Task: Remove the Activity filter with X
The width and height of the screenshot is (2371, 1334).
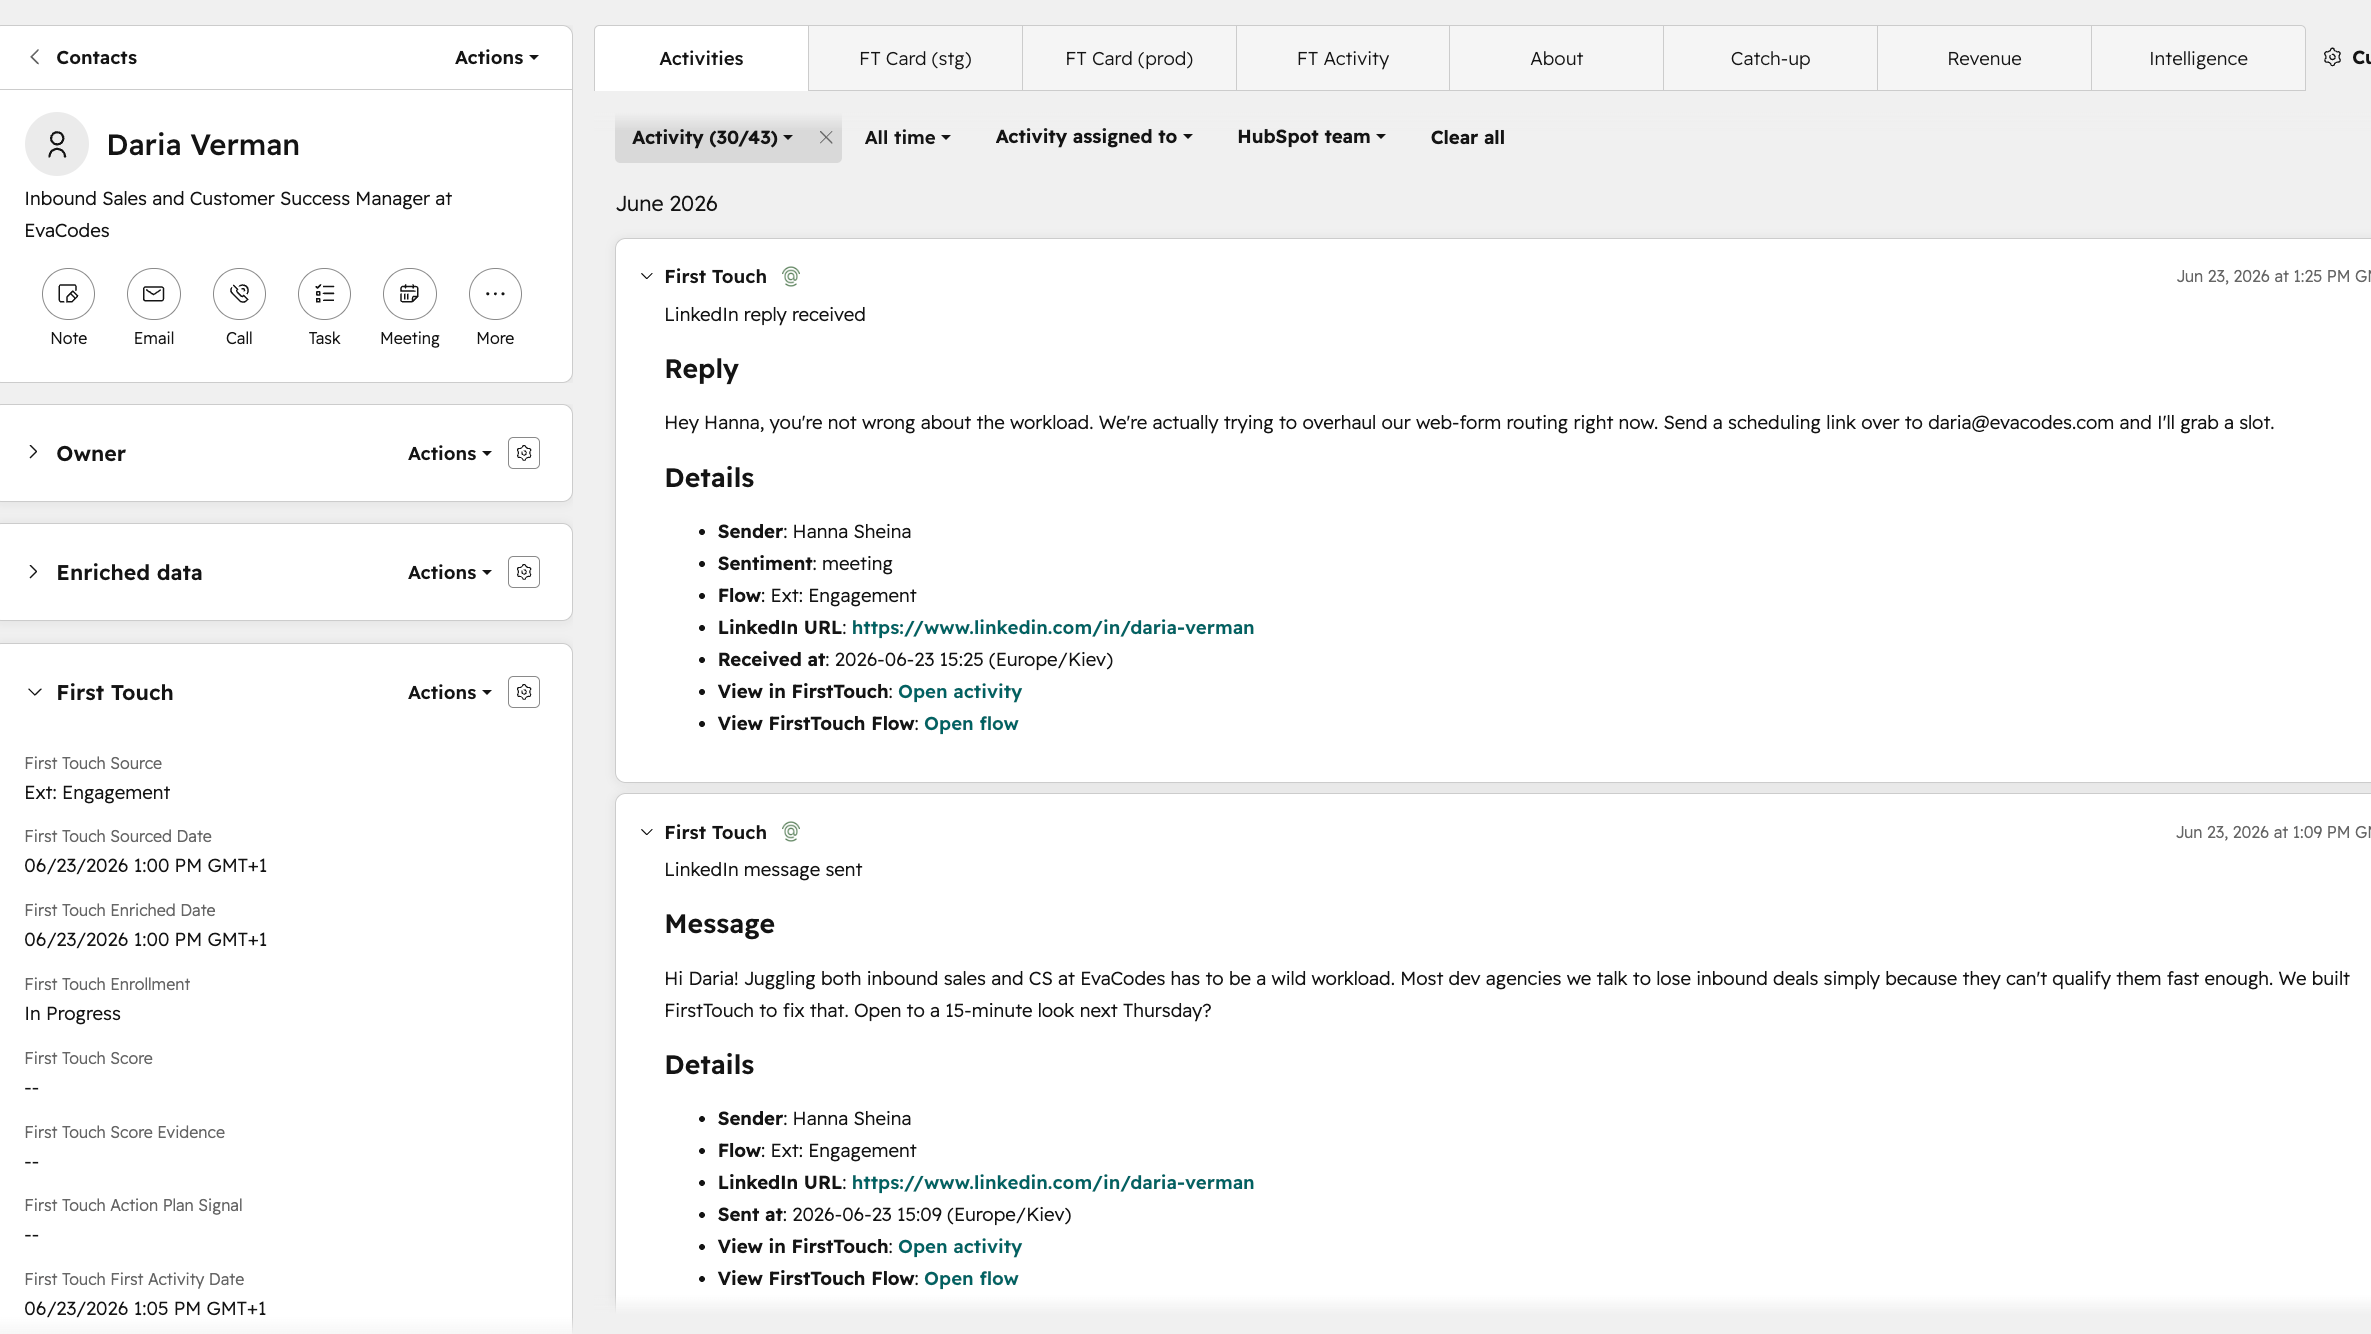Action: 826,138
